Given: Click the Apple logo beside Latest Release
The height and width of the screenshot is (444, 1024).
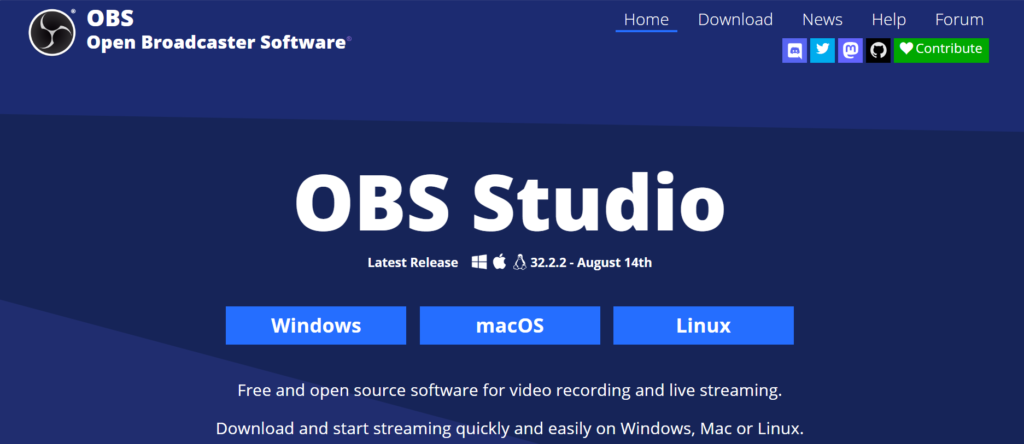Looking at the screenshot, I should point(500,262).
